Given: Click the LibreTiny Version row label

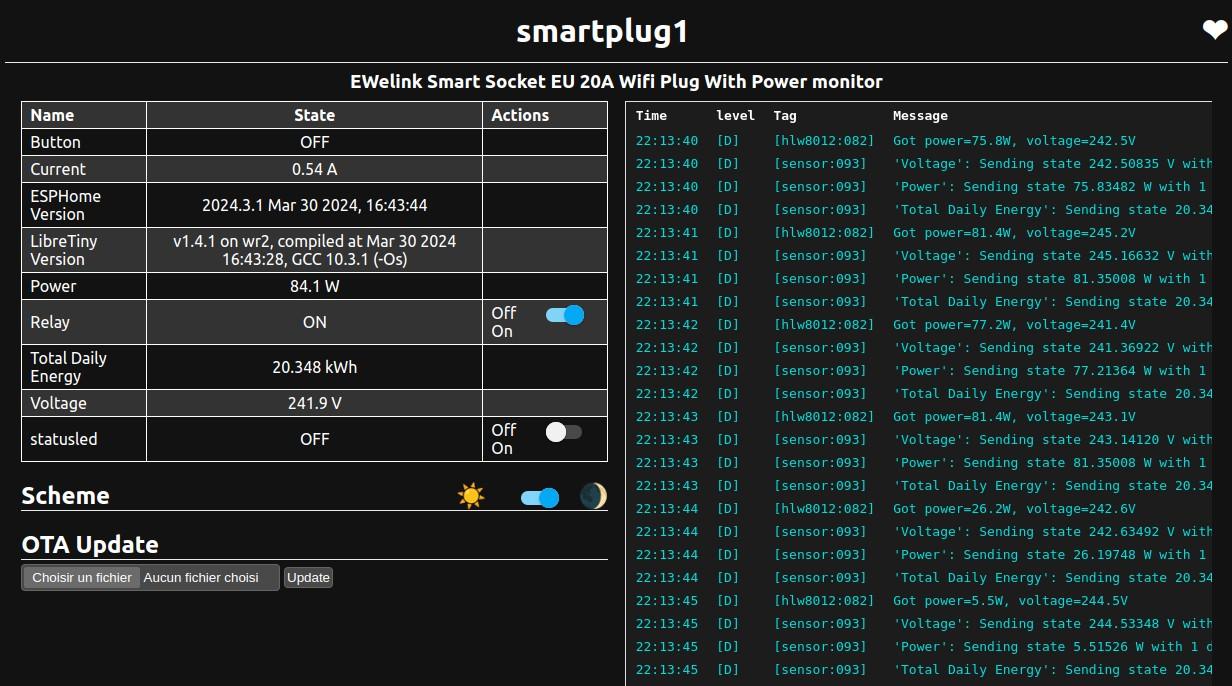Looking at the screenshot, I should tap(65, 250).
